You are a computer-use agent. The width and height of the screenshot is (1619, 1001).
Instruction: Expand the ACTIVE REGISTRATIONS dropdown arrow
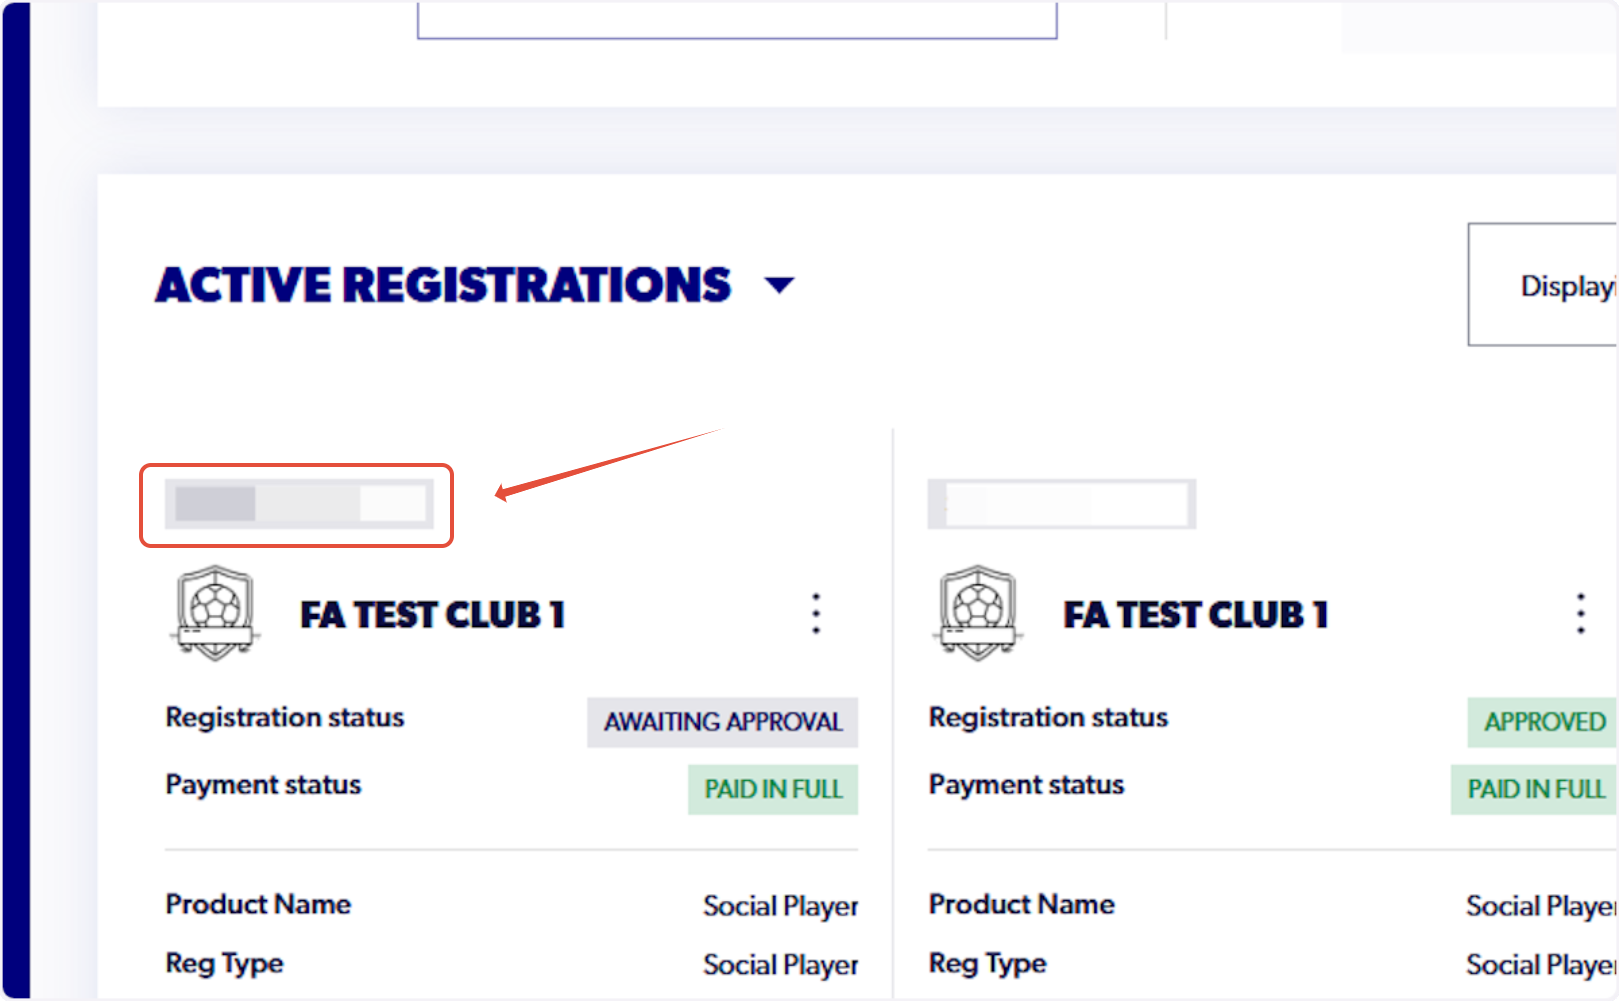point(781,285)
